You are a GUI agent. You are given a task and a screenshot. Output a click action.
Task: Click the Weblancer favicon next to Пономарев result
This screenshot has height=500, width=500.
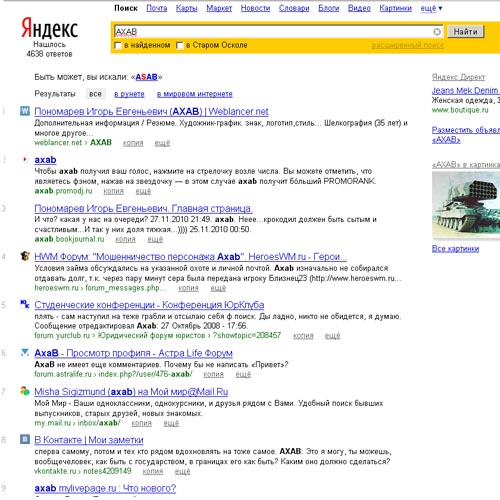tap(25, 111)
